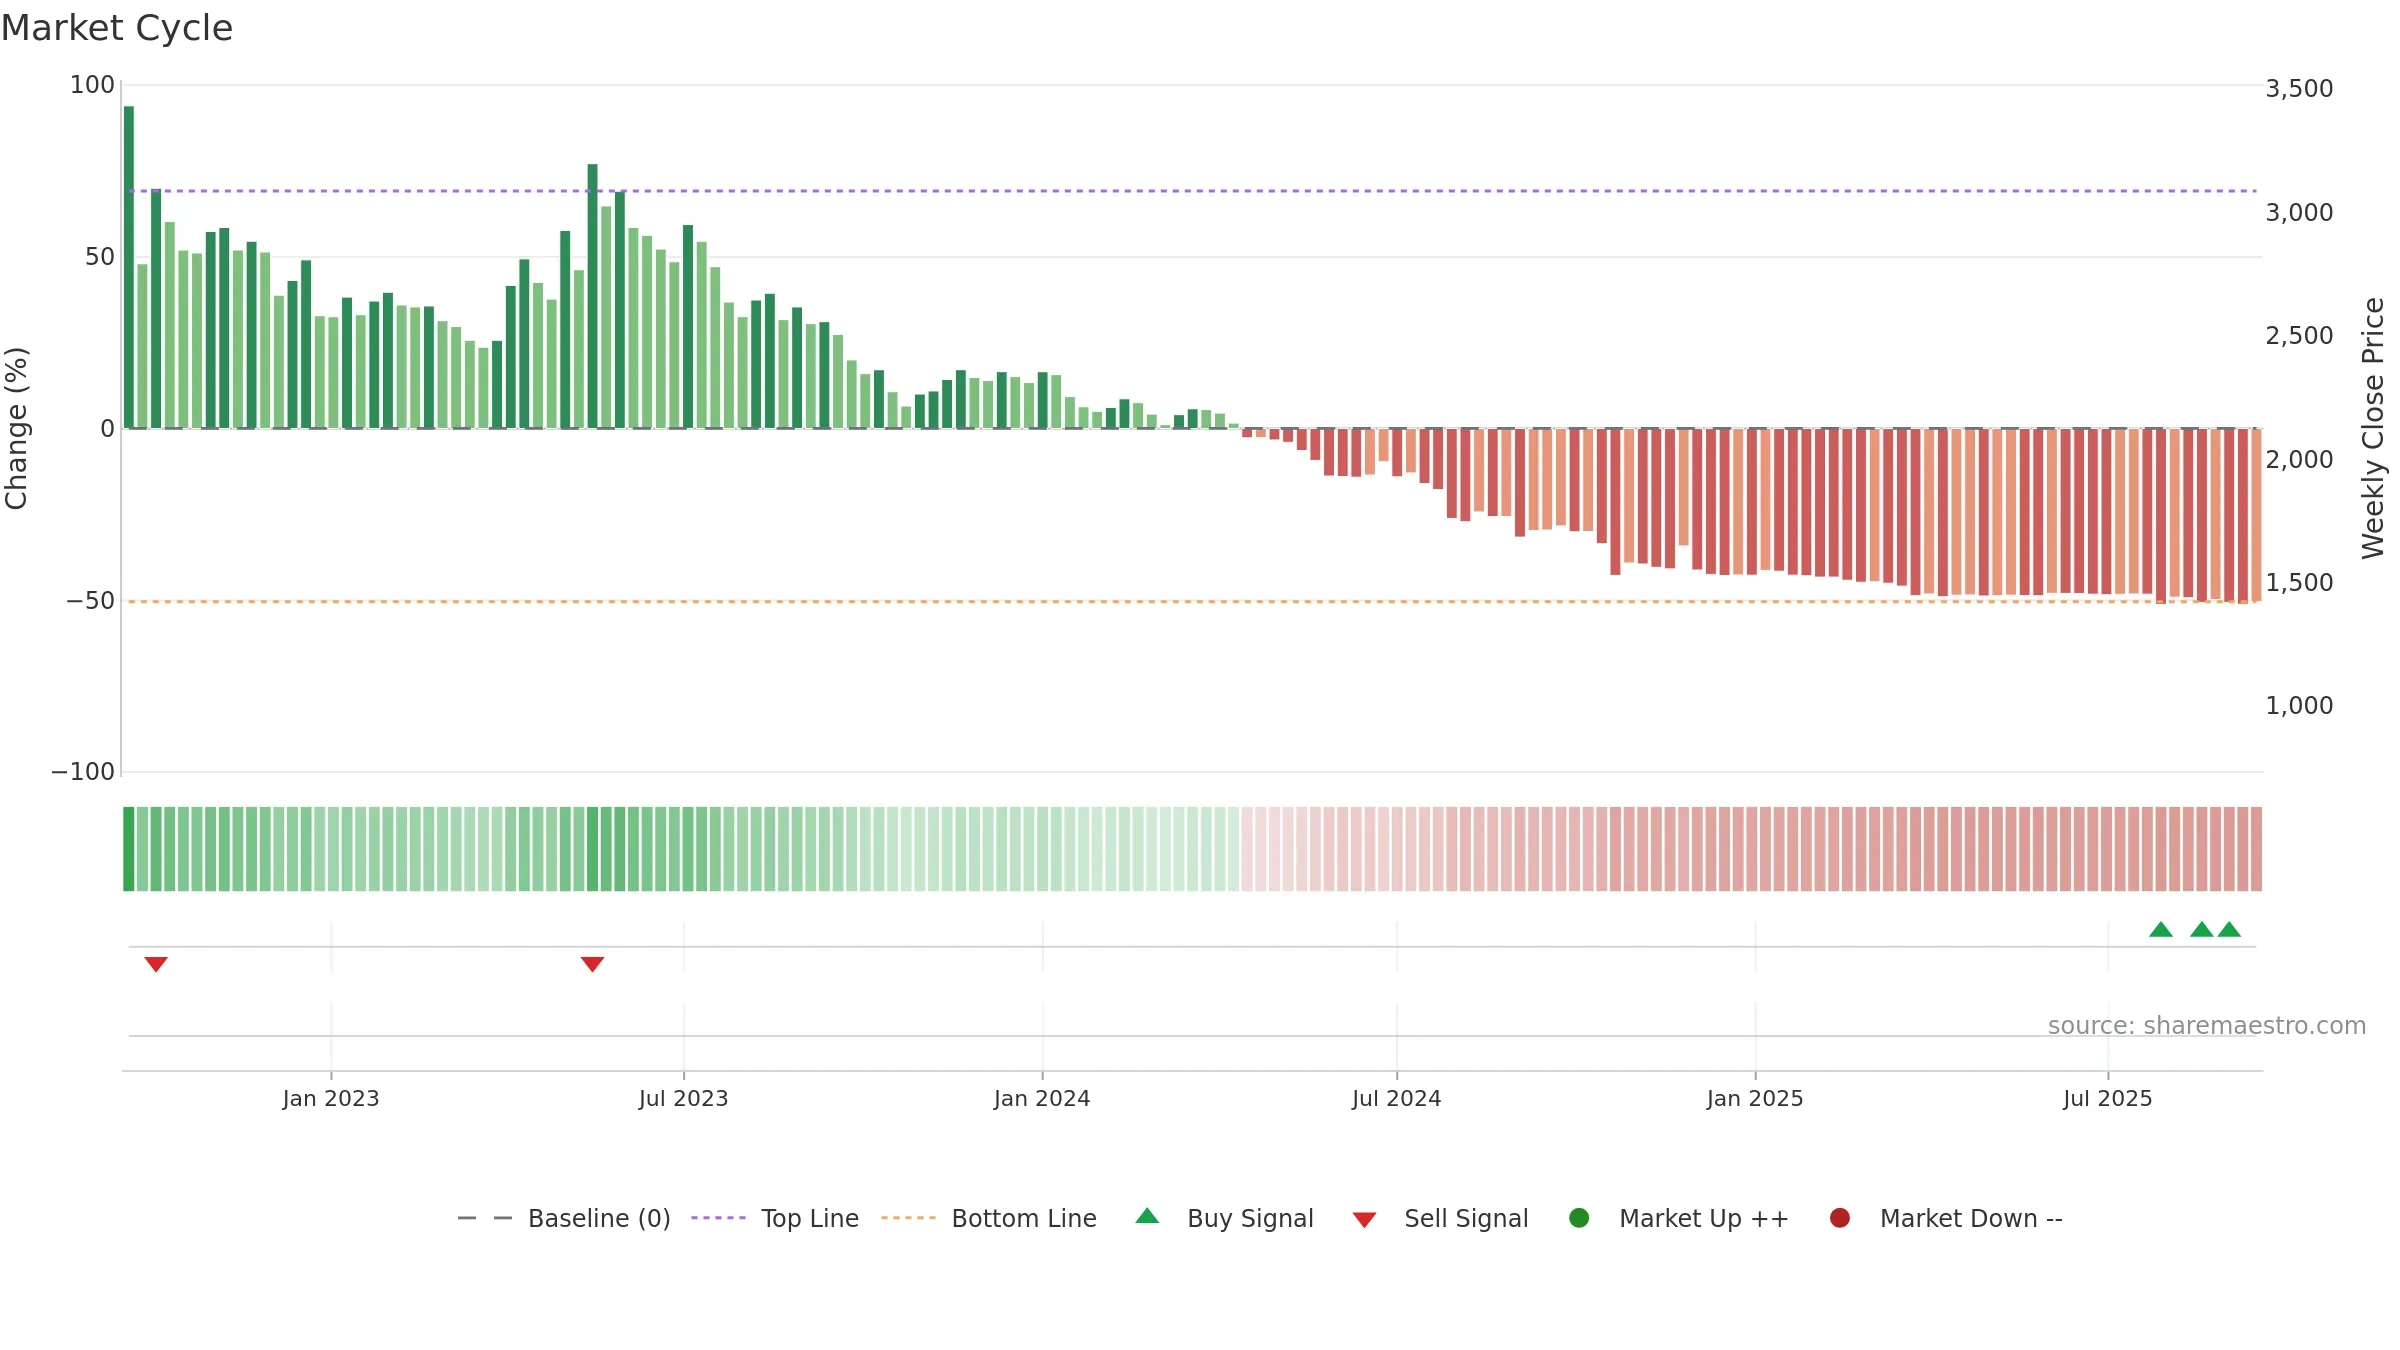
Task: Click the palest pink heat strip cell at color transition
Action: [x=1247, y=849]
